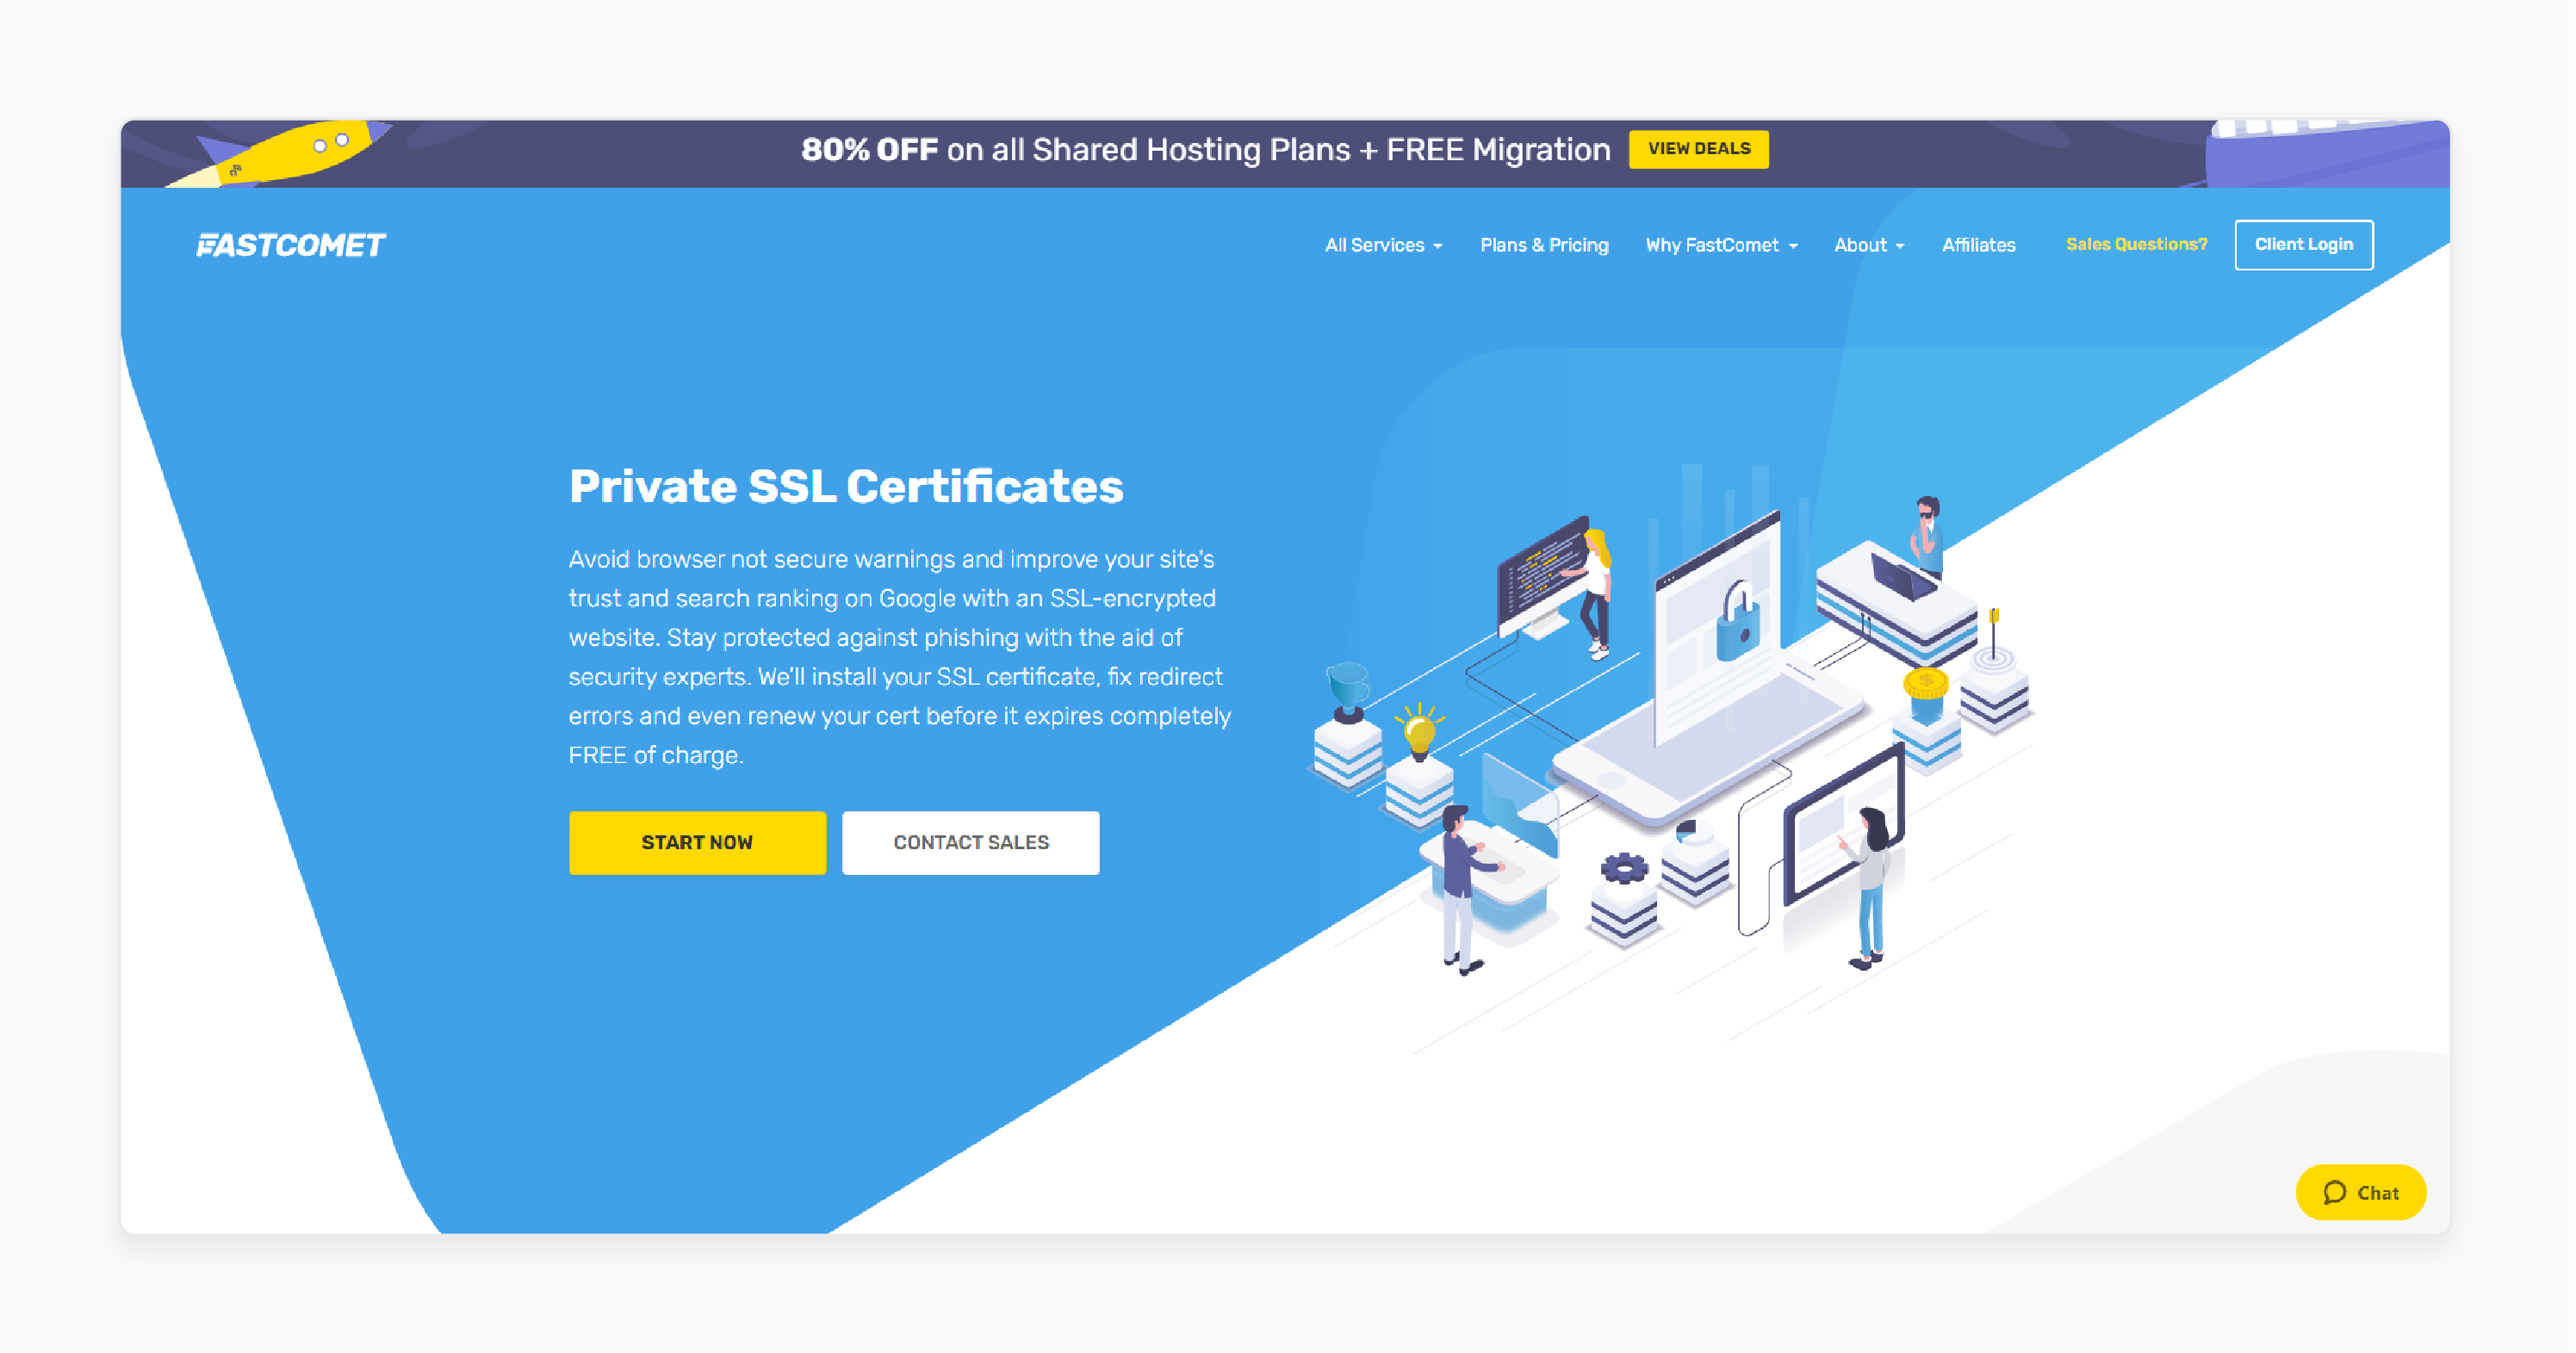This screenshot has height=1353, width=2576.
Task: Click the lightbulb icon in illustration
Action: pos(1419,732)
